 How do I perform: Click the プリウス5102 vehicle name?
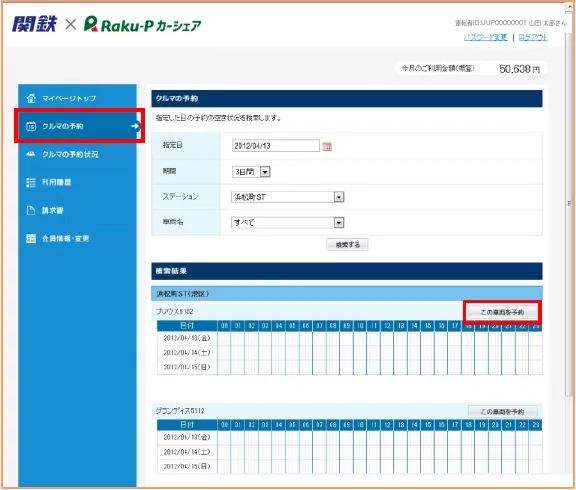coord(174,311)
